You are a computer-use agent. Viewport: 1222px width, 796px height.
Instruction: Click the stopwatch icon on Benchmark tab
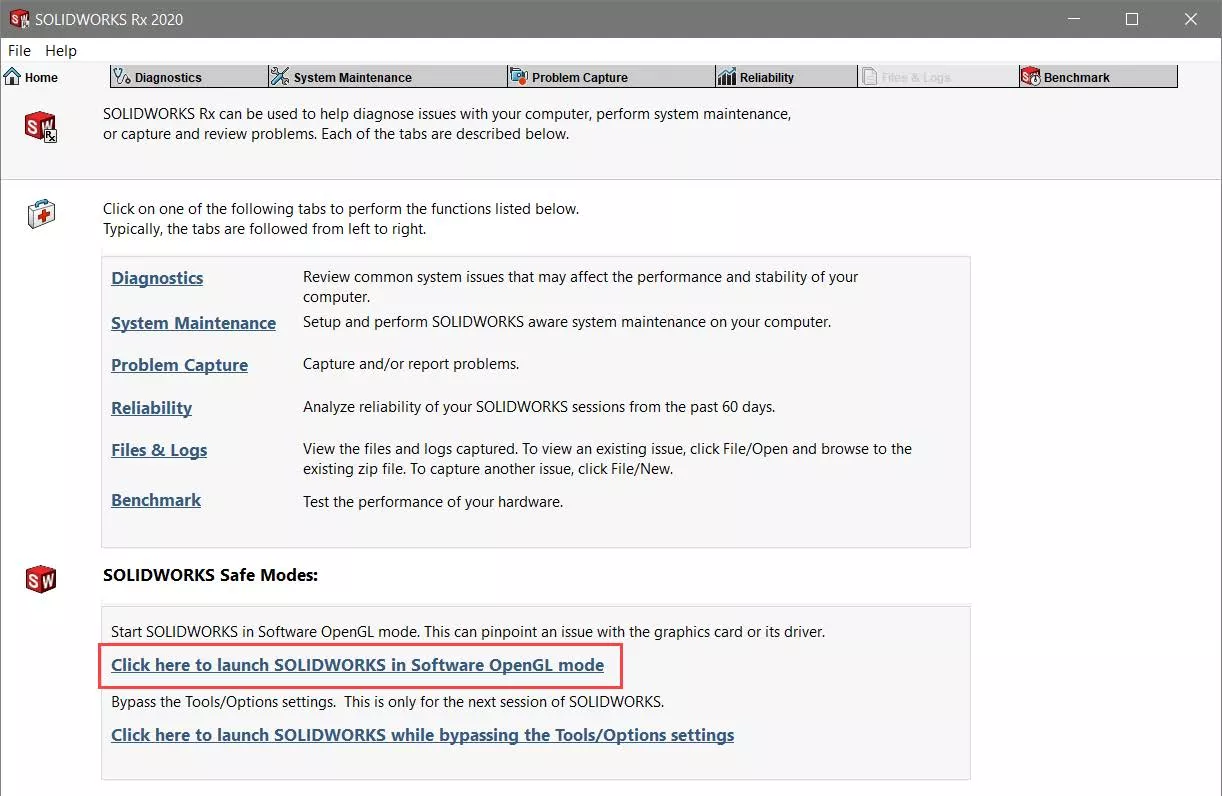1031,77
